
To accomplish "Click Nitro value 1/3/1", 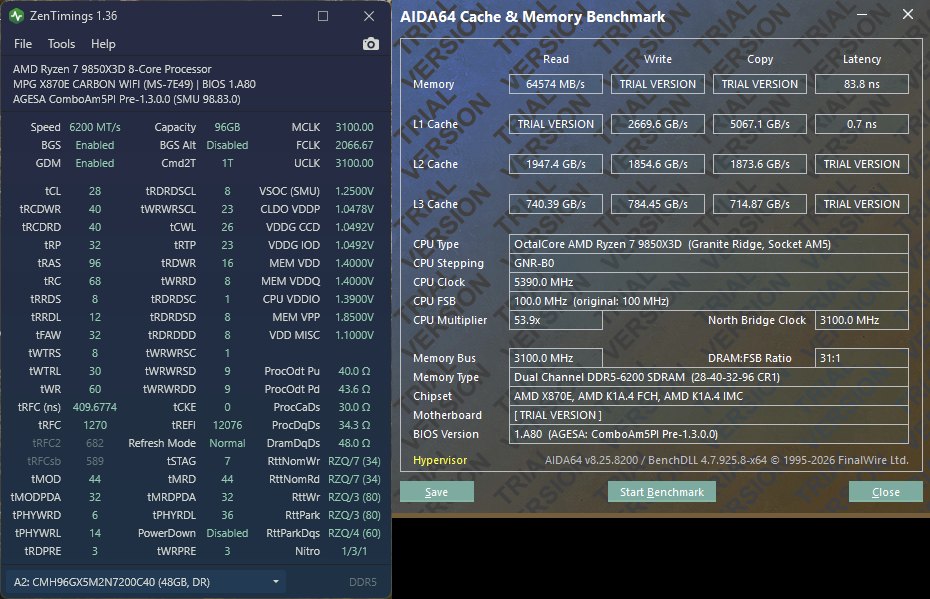I will coord(354,551).
